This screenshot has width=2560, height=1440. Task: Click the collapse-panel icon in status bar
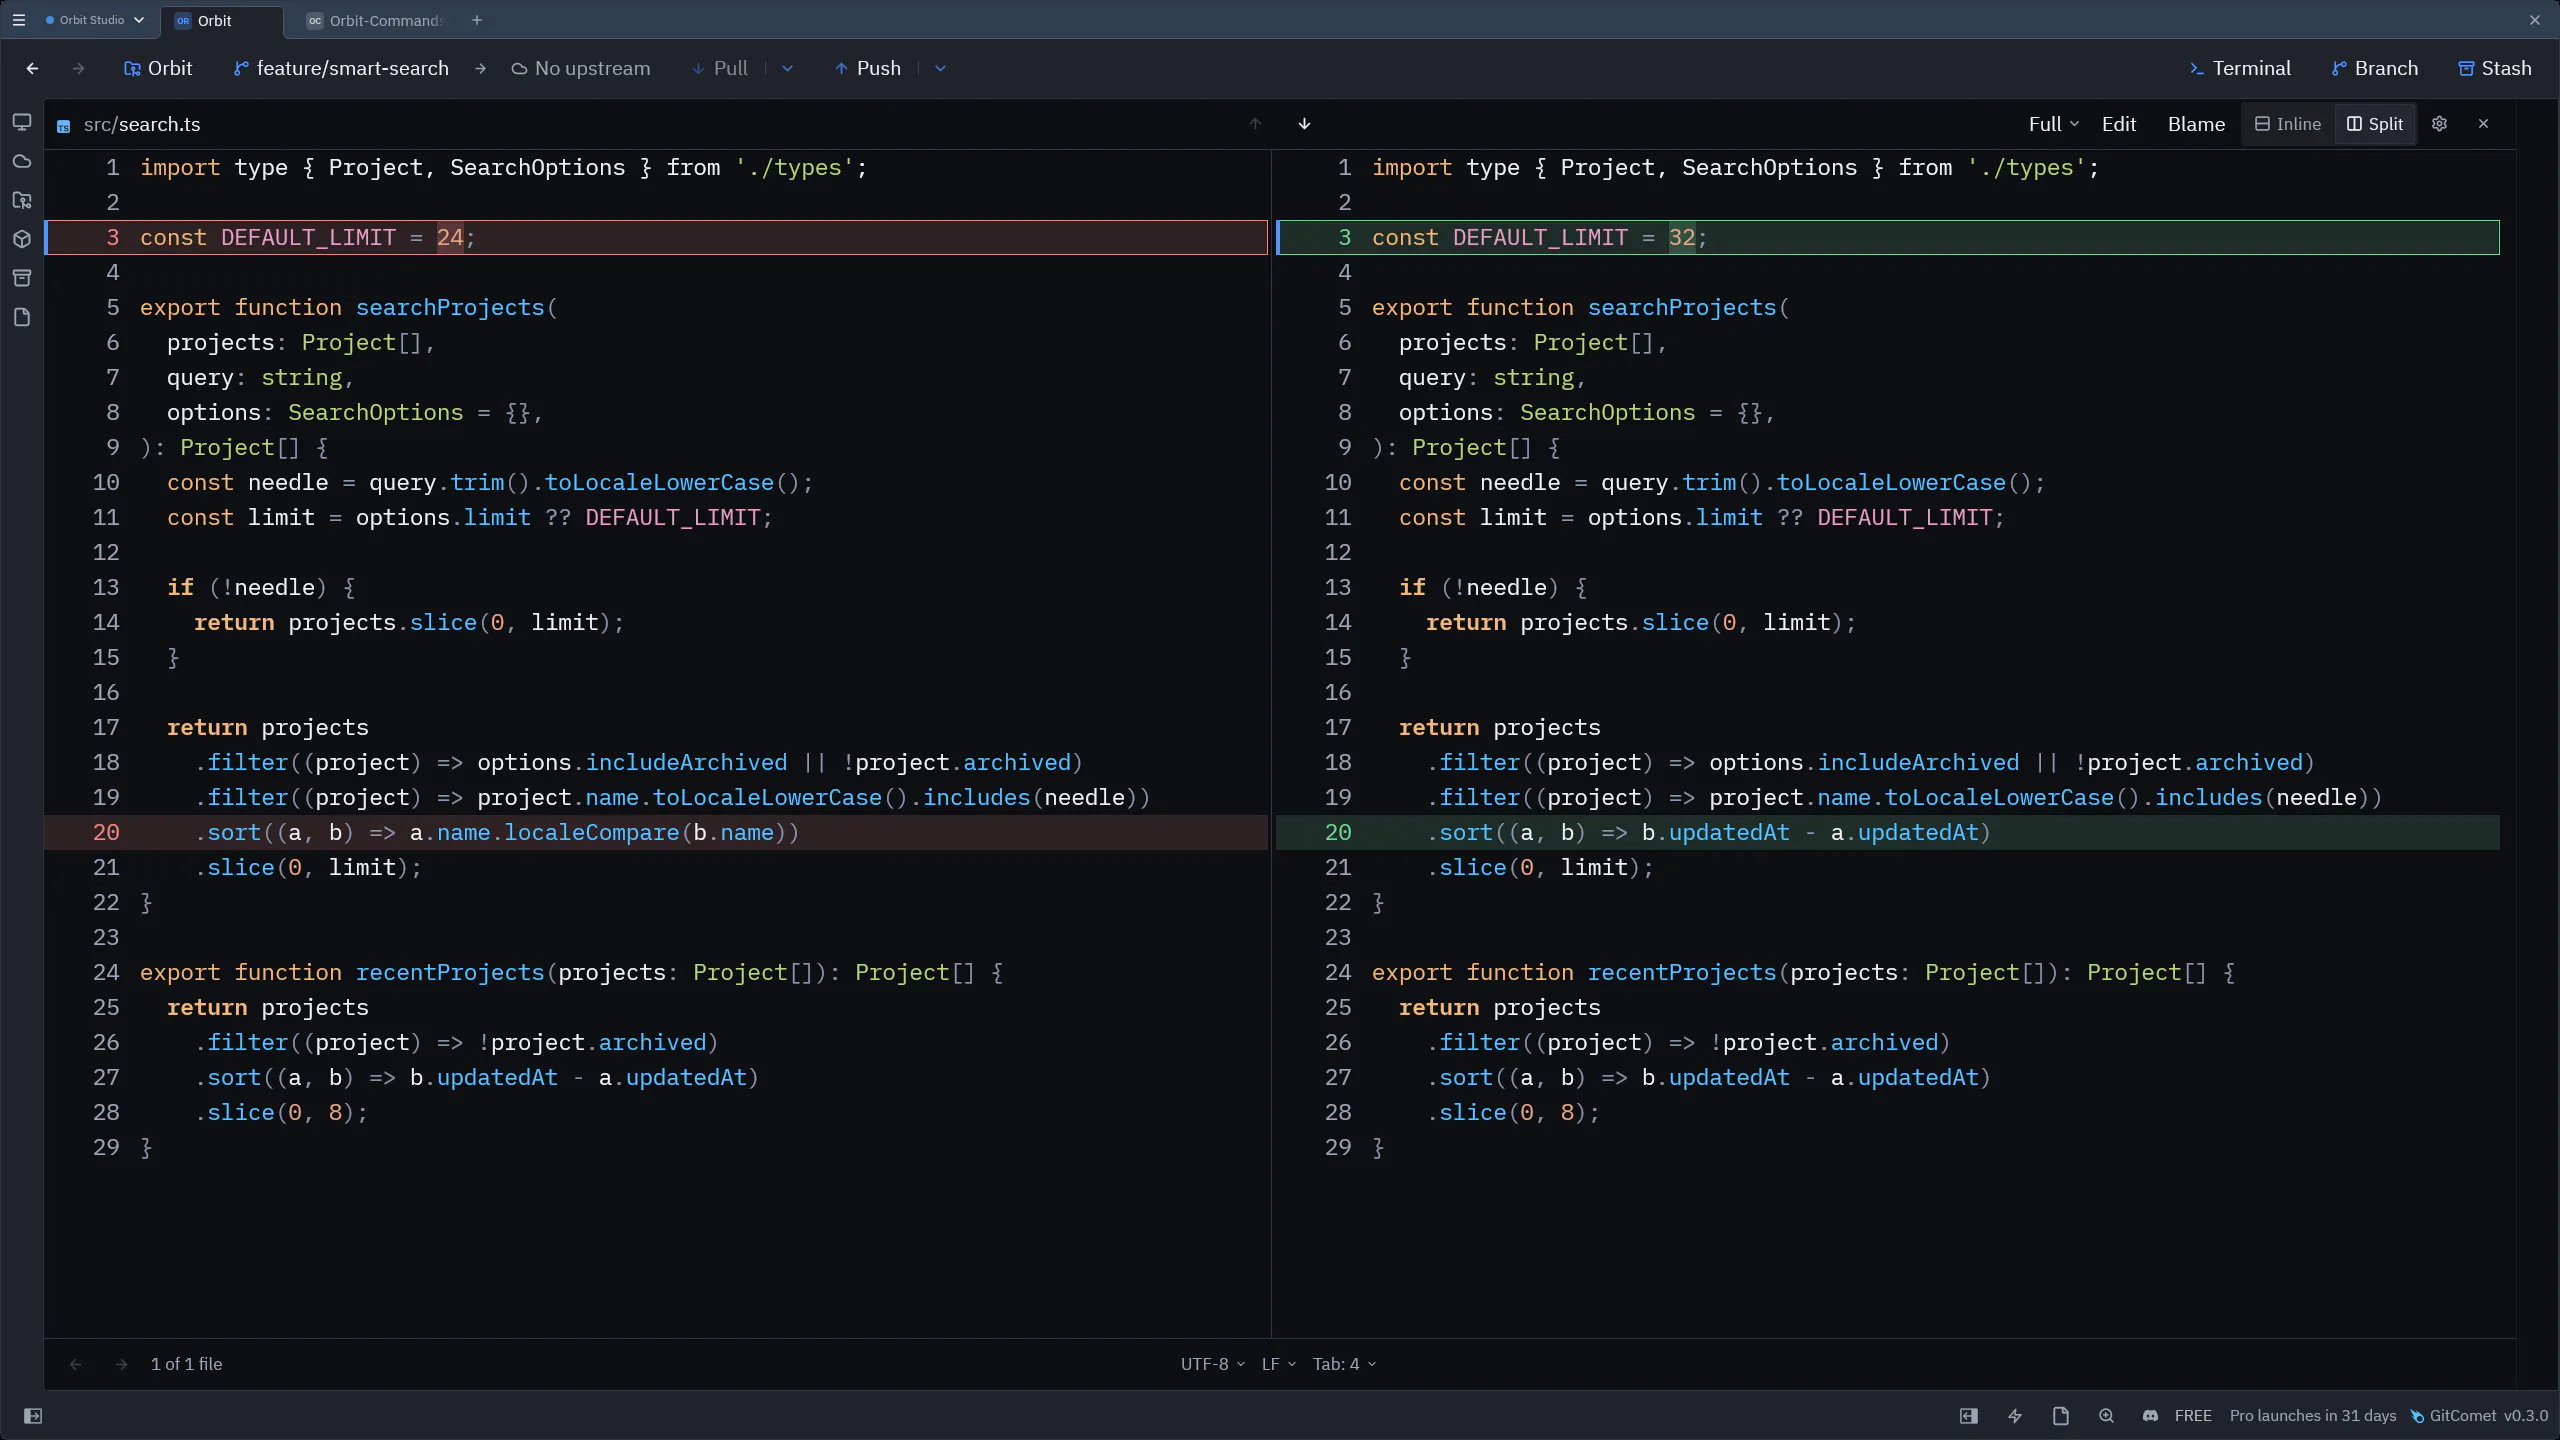[1968, 1416]
